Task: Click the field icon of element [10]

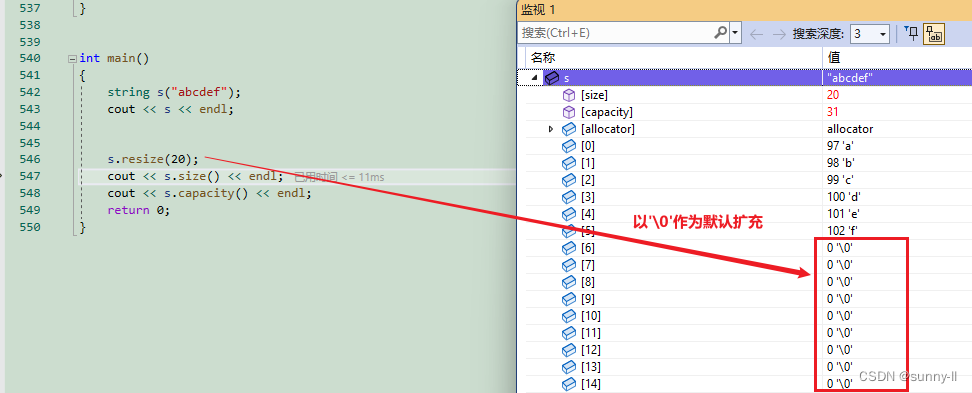Action: tap(568, 316)
